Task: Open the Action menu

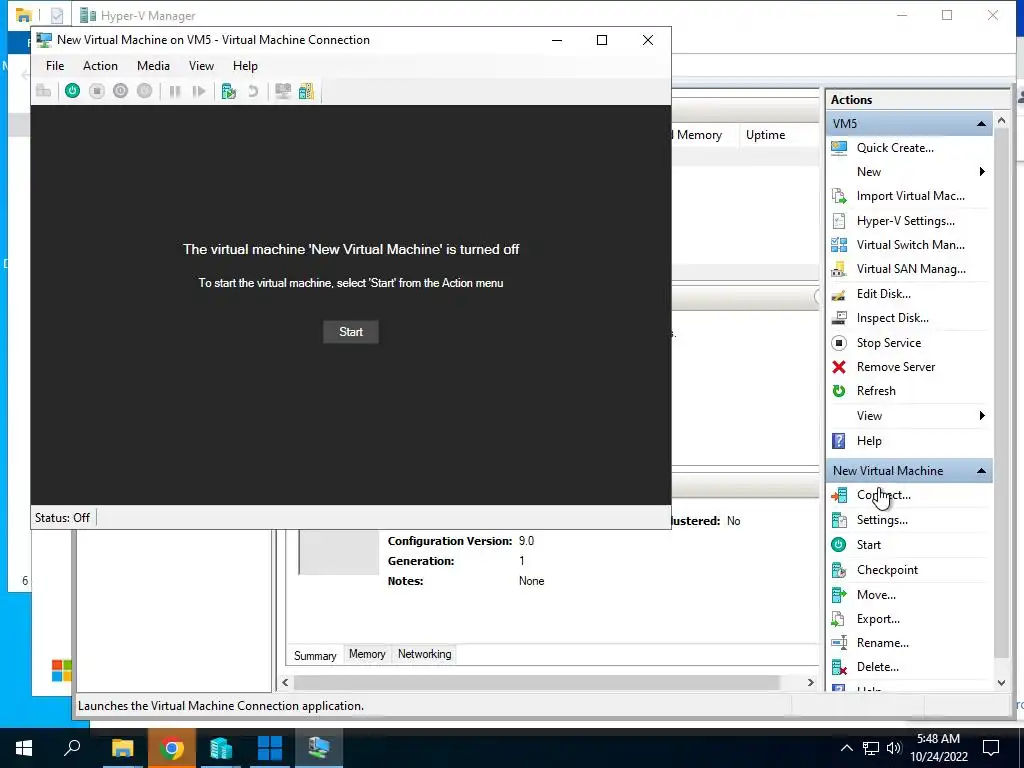Action: pos(100,66)
